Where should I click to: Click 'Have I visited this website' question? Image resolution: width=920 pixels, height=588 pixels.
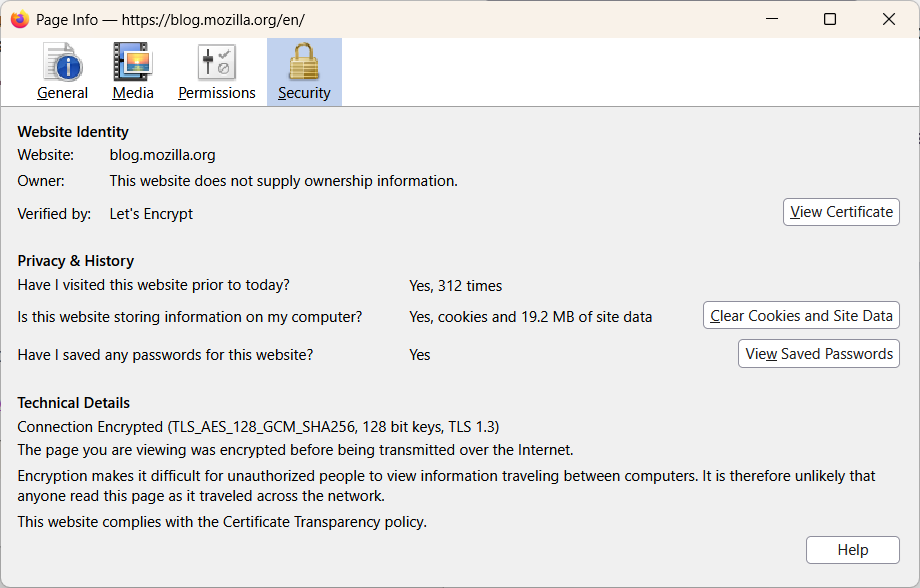154,285
